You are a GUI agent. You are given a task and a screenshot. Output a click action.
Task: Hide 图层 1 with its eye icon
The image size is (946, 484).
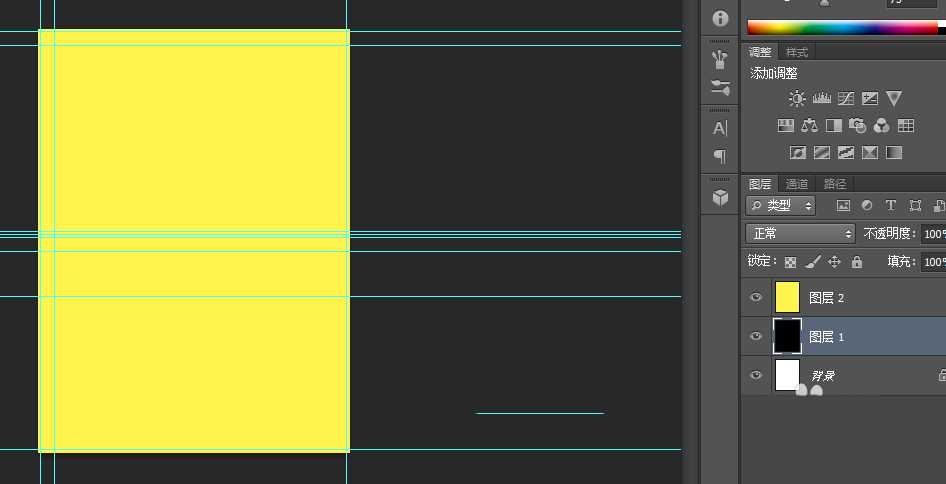click(x=756, y=336)
